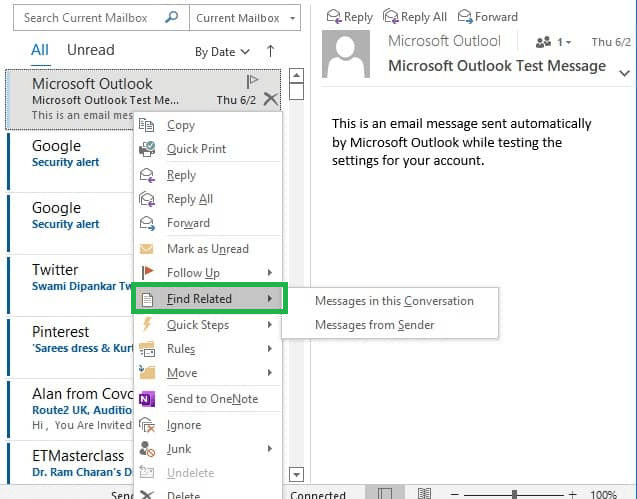Click Reply icon in context menu
The width and height of the screenshot is (637, 499).
point(147,175)
